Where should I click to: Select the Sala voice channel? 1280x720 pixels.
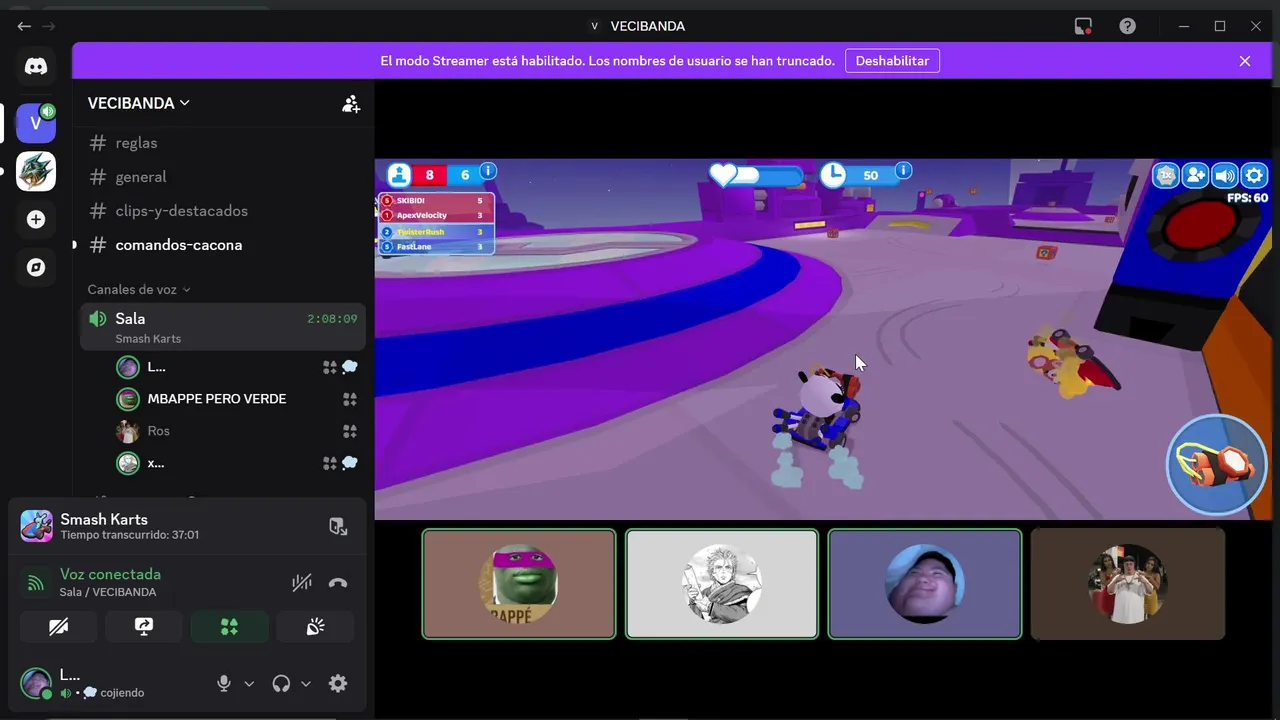222,327
